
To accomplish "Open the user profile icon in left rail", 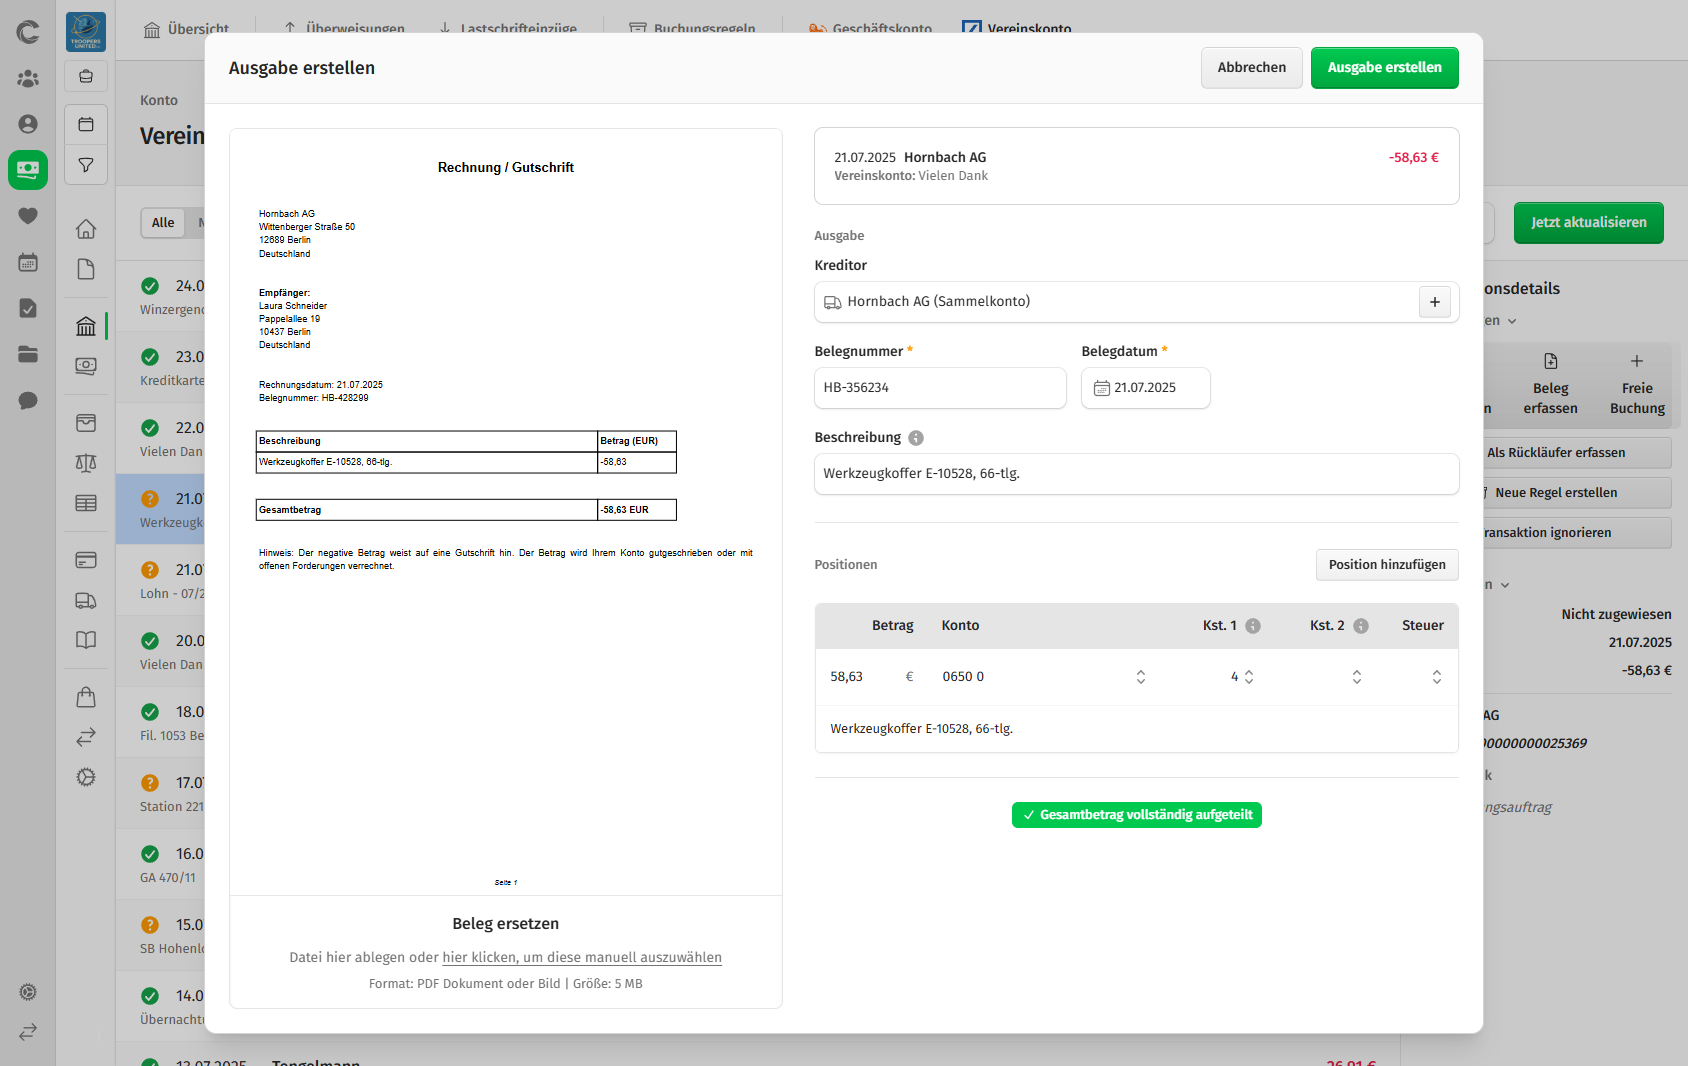I will 28,124.
